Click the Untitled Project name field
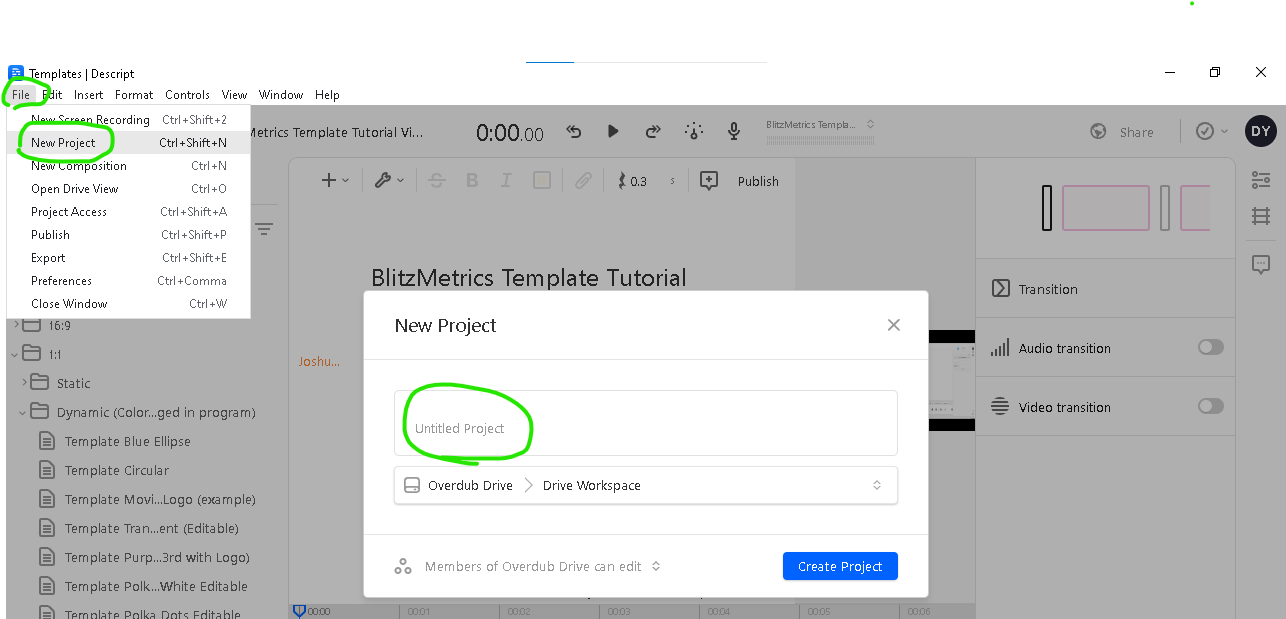 646,423
